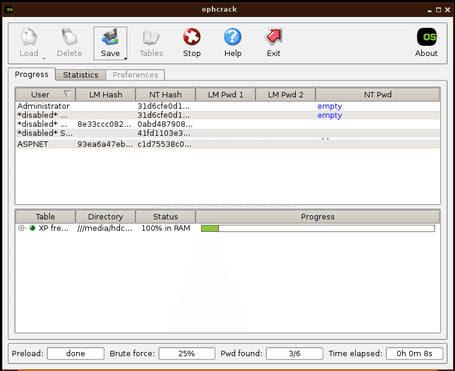Select the Administrator user row
The height and width of the screenshot is (371, 455).
(228, 106)
